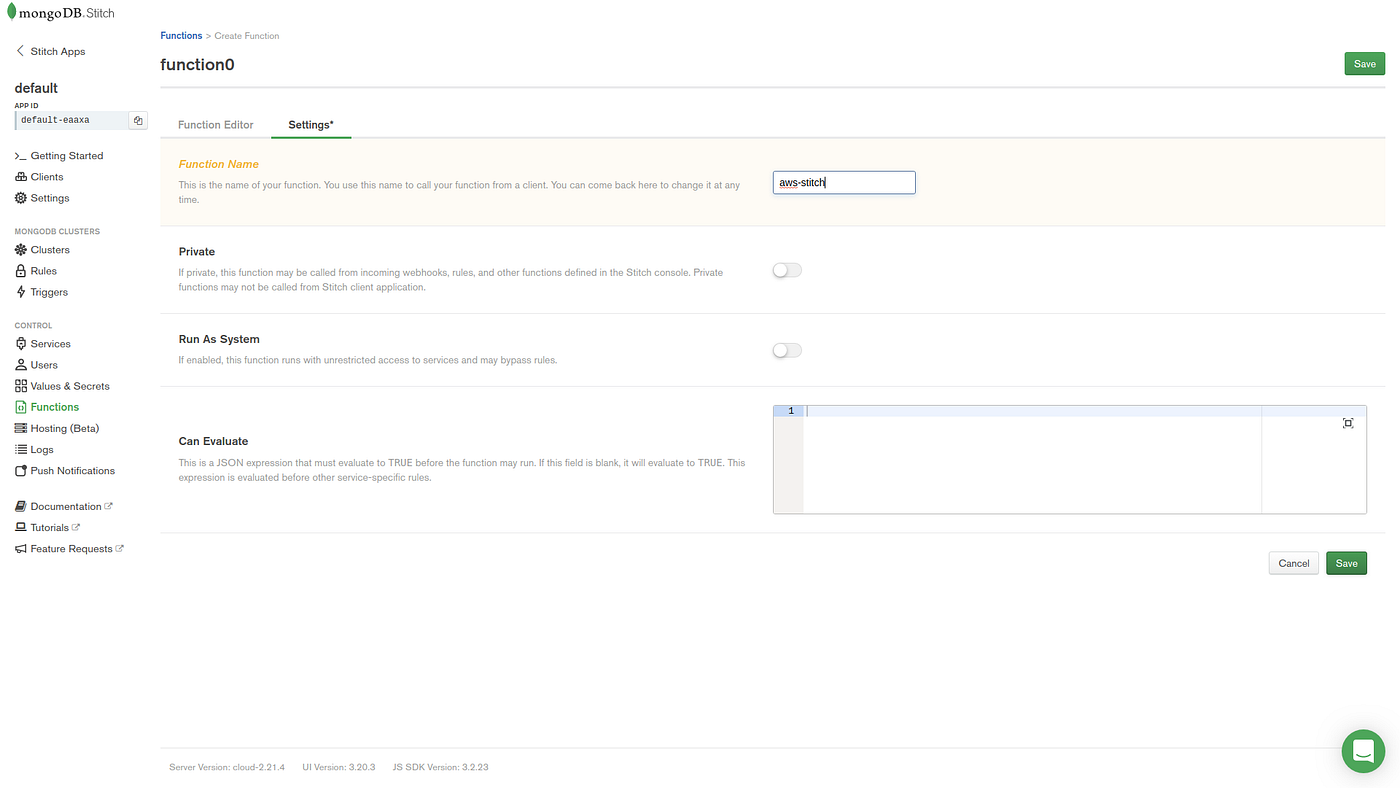Screen dimensions: 1400x788
Task: Navigate back via the Stitch Apps chevron
Action: [x=18, y=49]
